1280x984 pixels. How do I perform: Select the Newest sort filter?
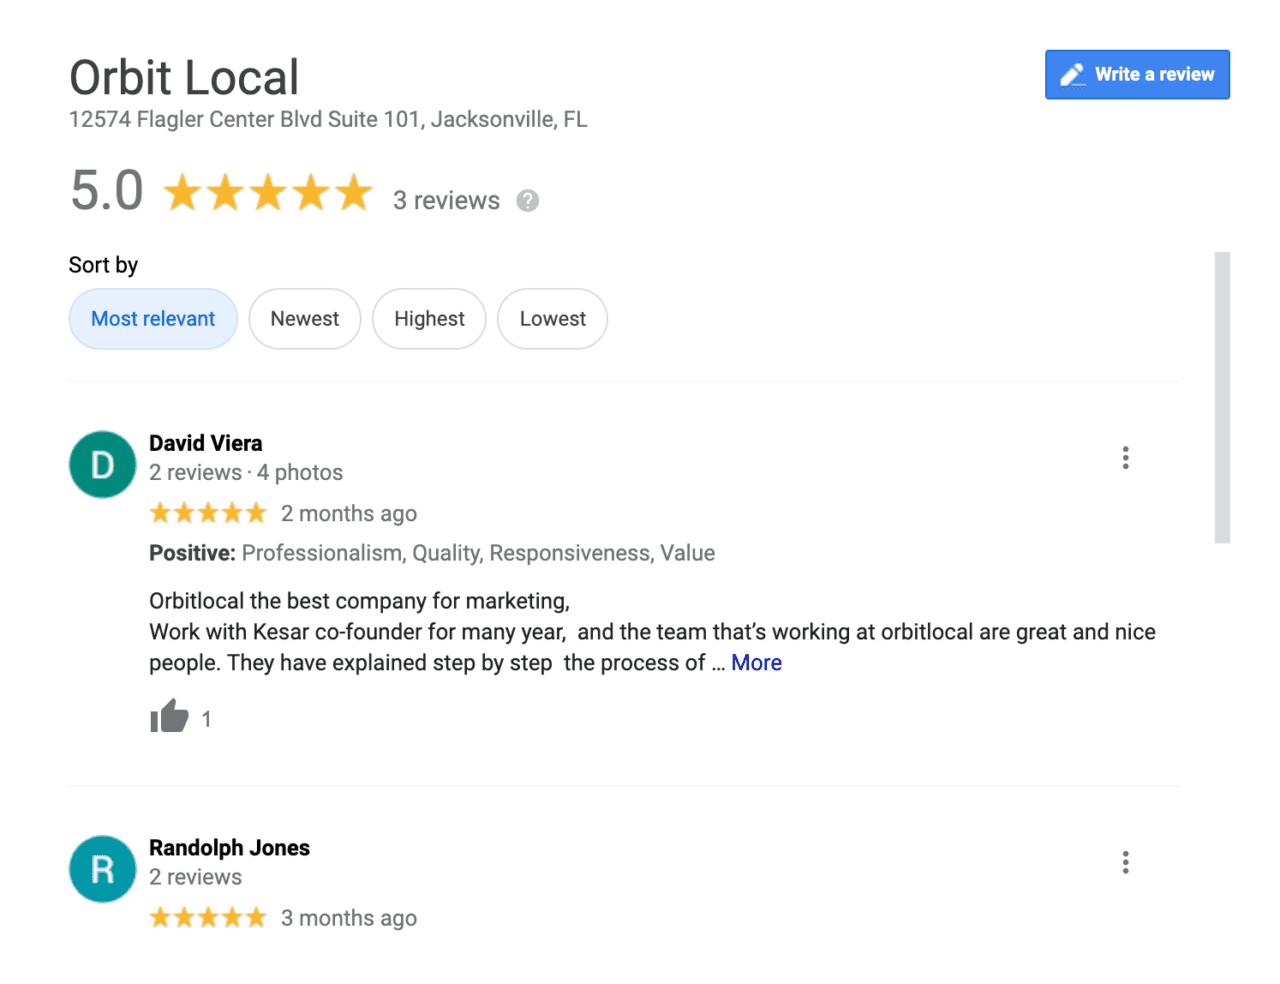pyautogui.click(x=304, y=318)
